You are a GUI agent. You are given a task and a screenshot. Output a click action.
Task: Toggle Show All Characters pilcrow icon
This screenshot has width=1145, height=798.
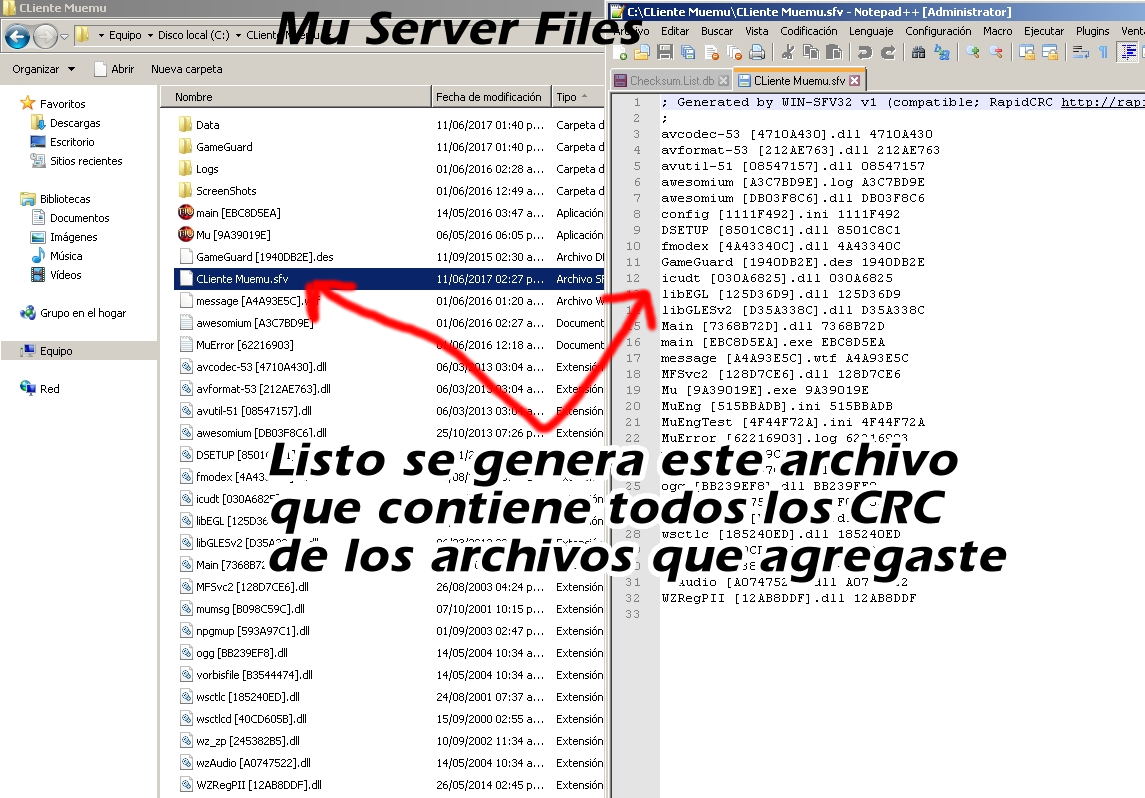pyautogui.click(x=1103, y=52)
